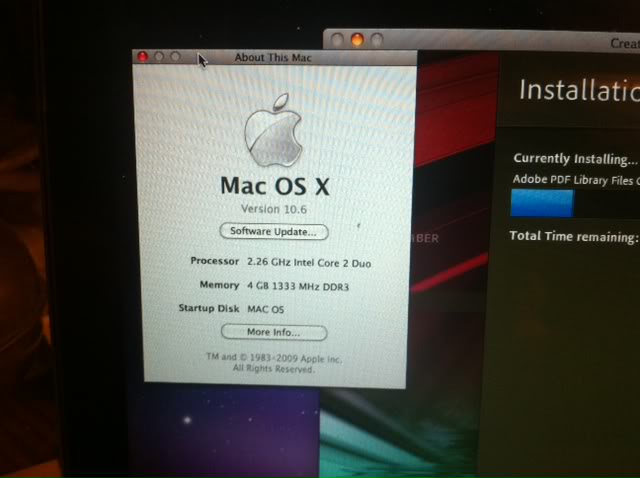Click the 'Mac OS X' heading
Image resolution: width=640 pixels, height=478 pixels.
click(275, 186)
